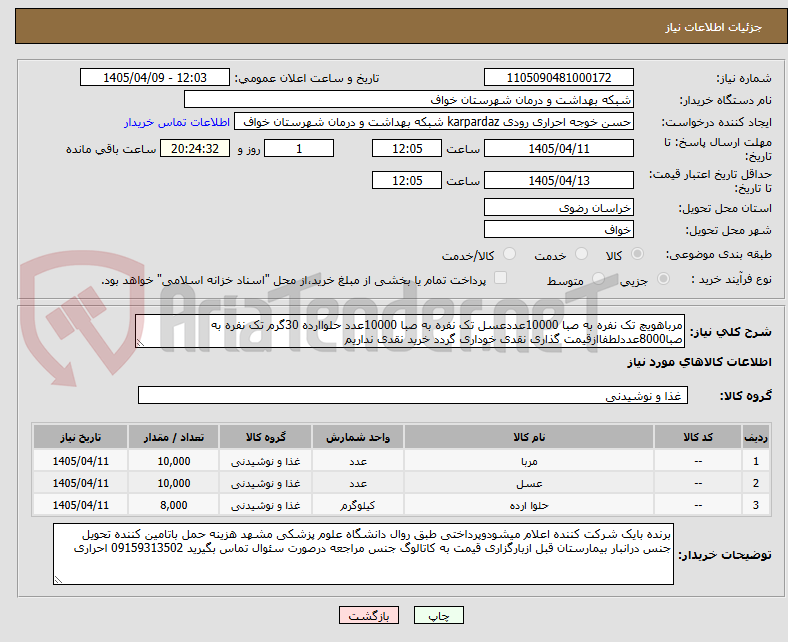Viewport: 788px width, 642px height.
Task: Click the گروه کالا table column header
Action: [x=265, y=437]
